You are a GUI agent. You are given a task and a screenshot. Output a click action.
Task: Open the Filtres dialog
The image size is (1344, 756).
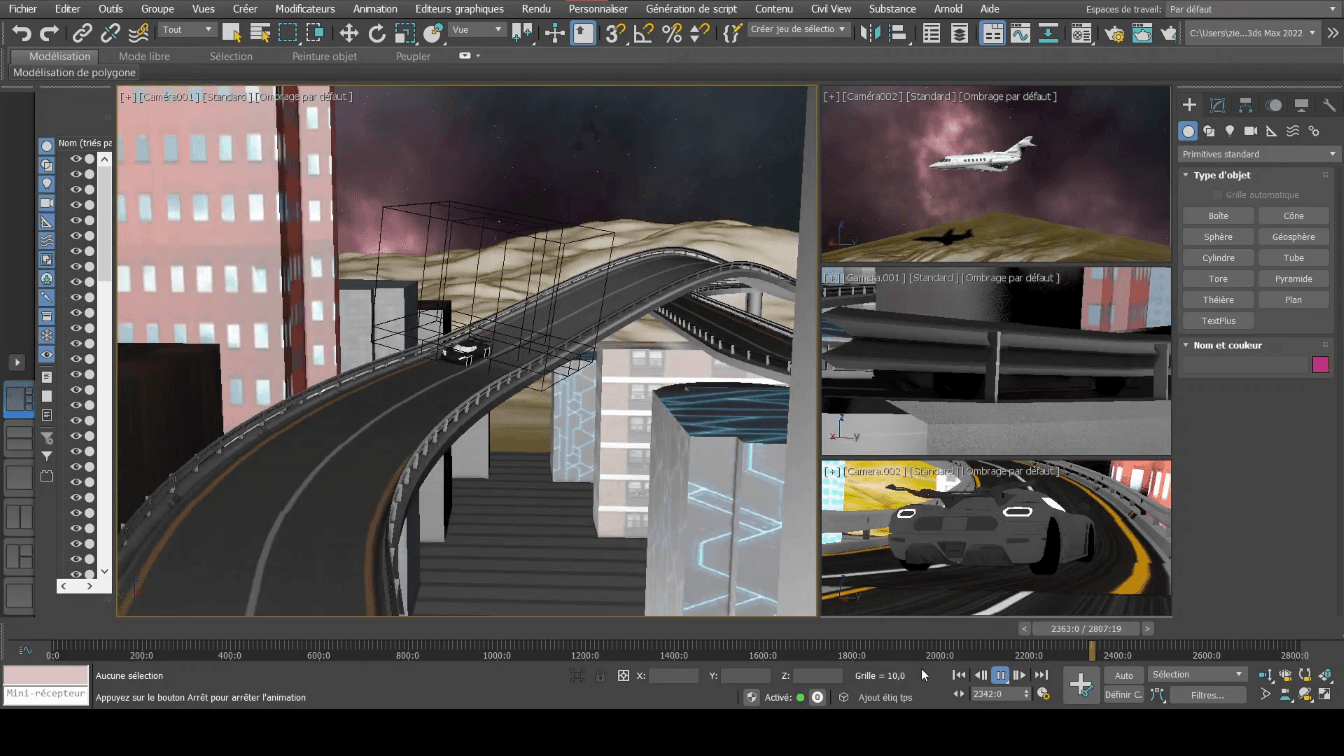(x=1210, y=695)
